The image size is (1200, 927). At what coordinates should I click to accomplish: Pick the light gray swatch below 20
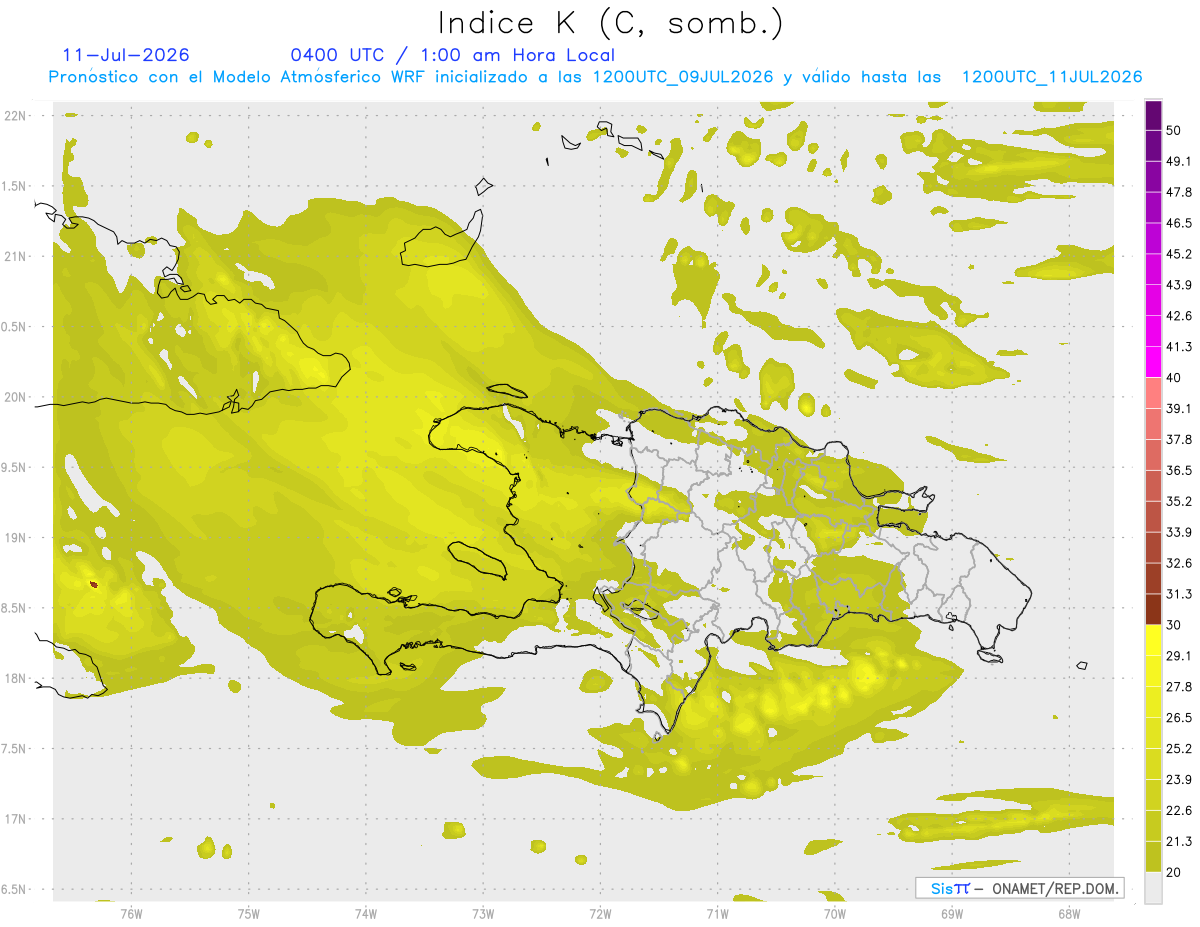pos(1153,888)
